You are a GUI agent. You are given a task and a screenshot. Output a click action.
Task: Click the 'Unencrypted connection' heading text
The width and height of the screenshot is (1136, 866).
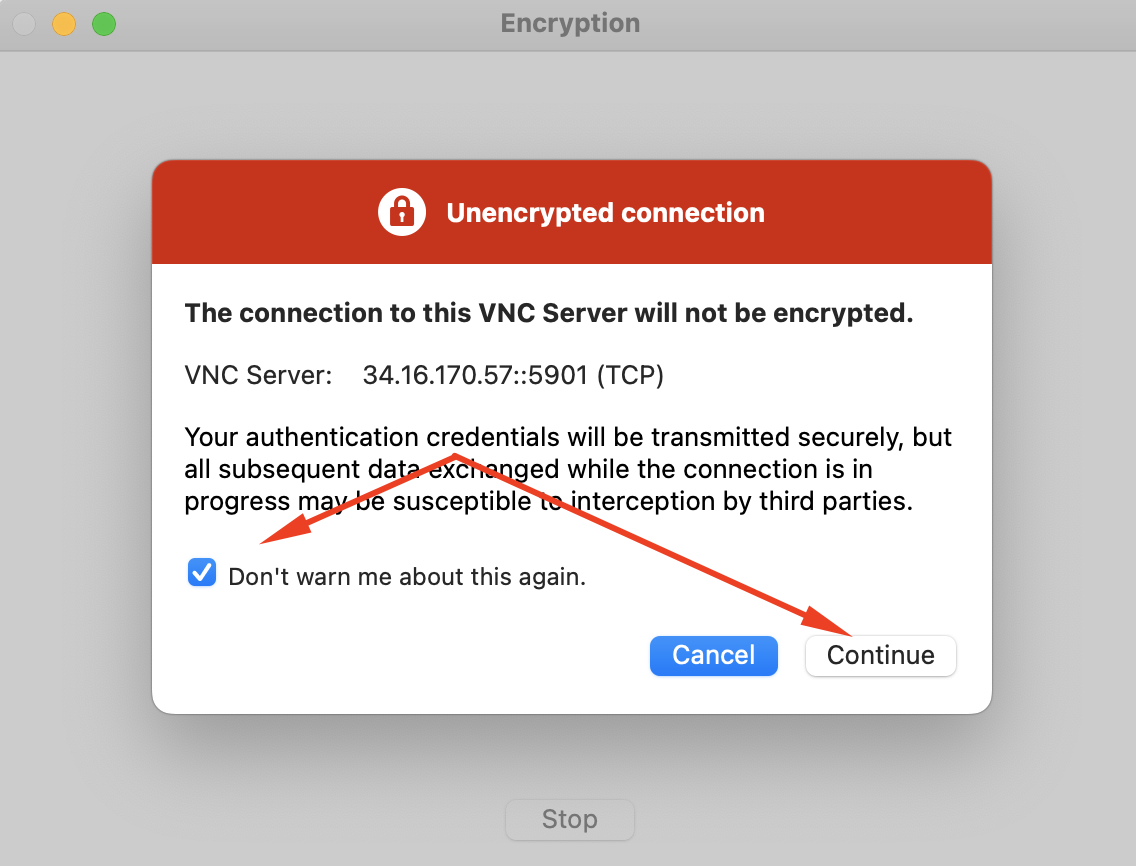point(606,213)
